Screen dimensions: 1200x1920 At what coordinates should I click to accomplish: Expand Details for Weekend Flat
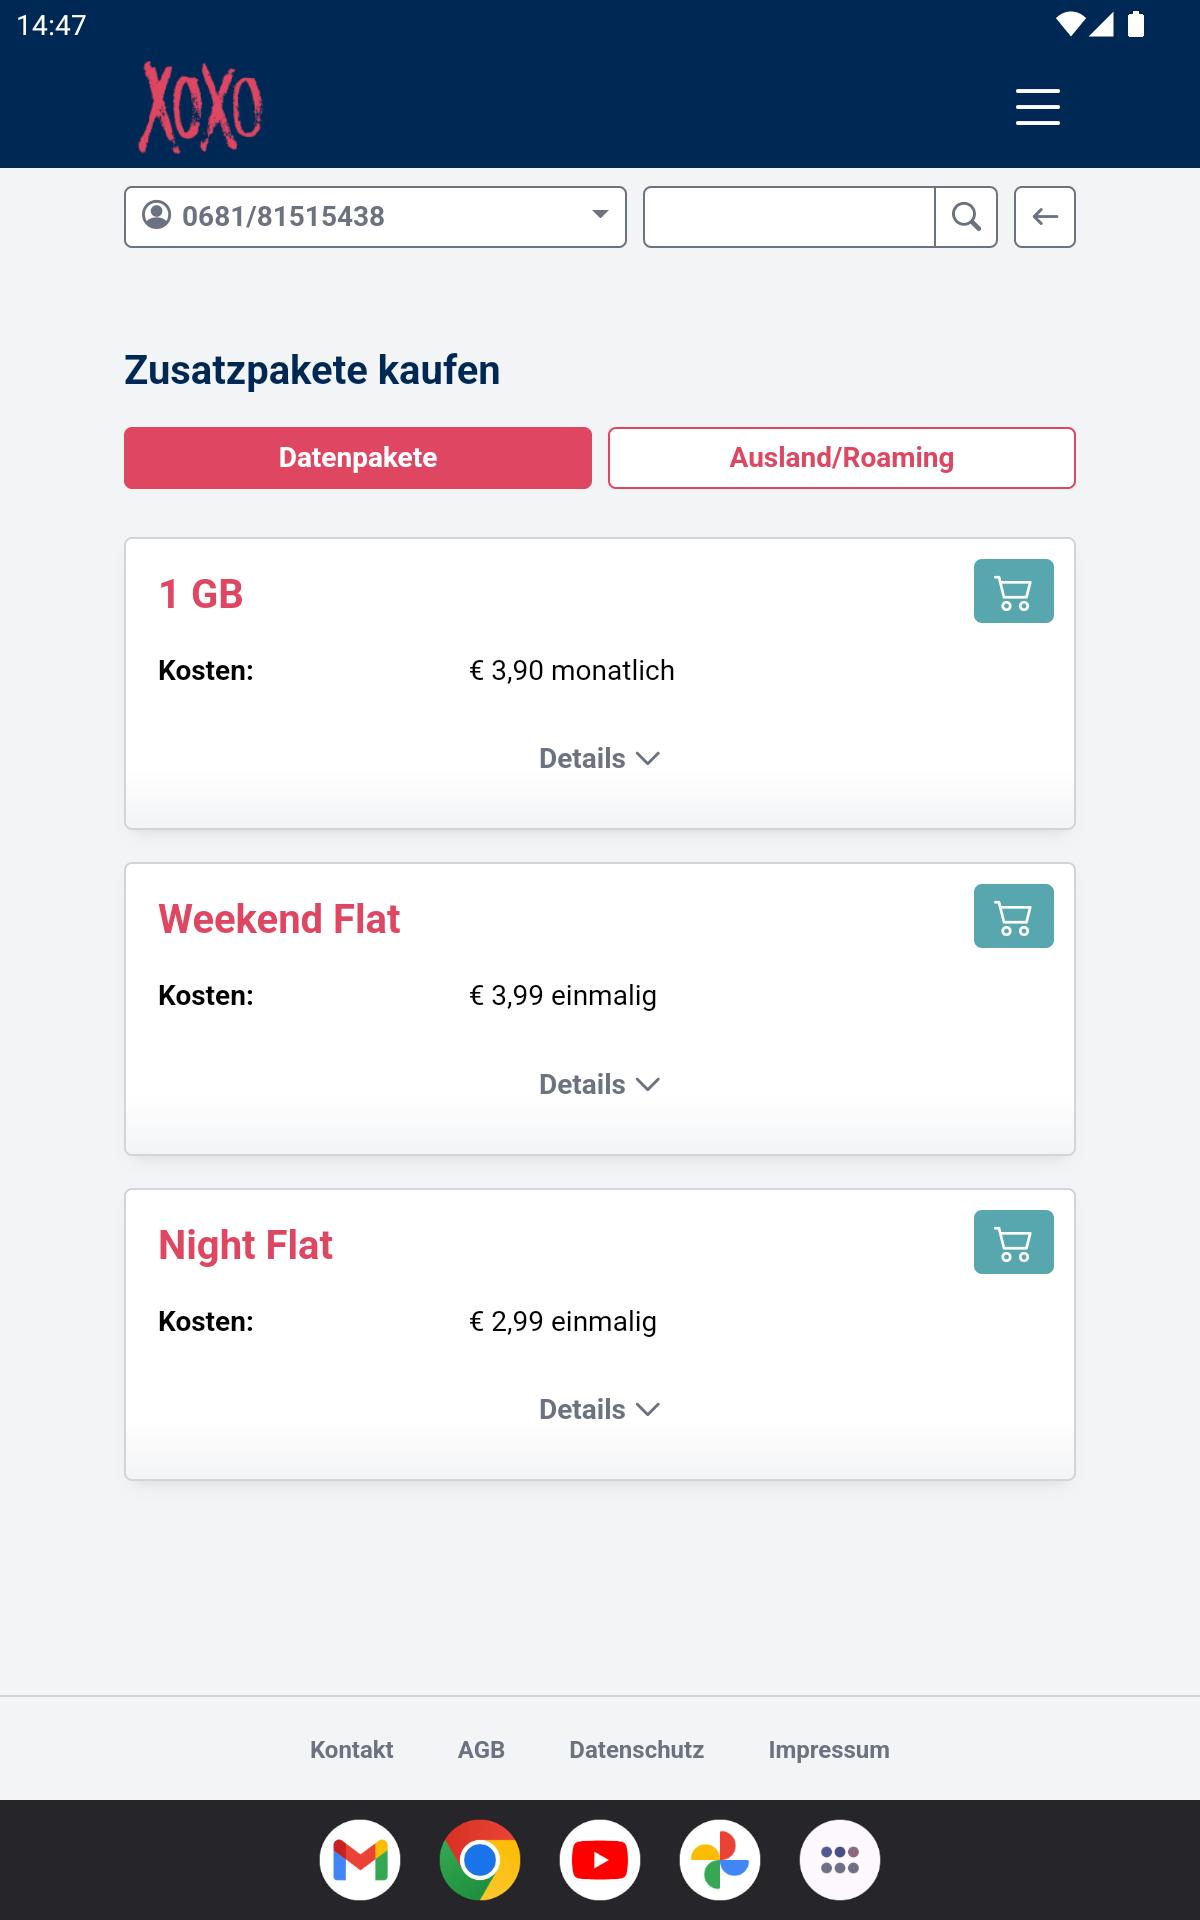pyautogui.click(x=599, y=1084)
